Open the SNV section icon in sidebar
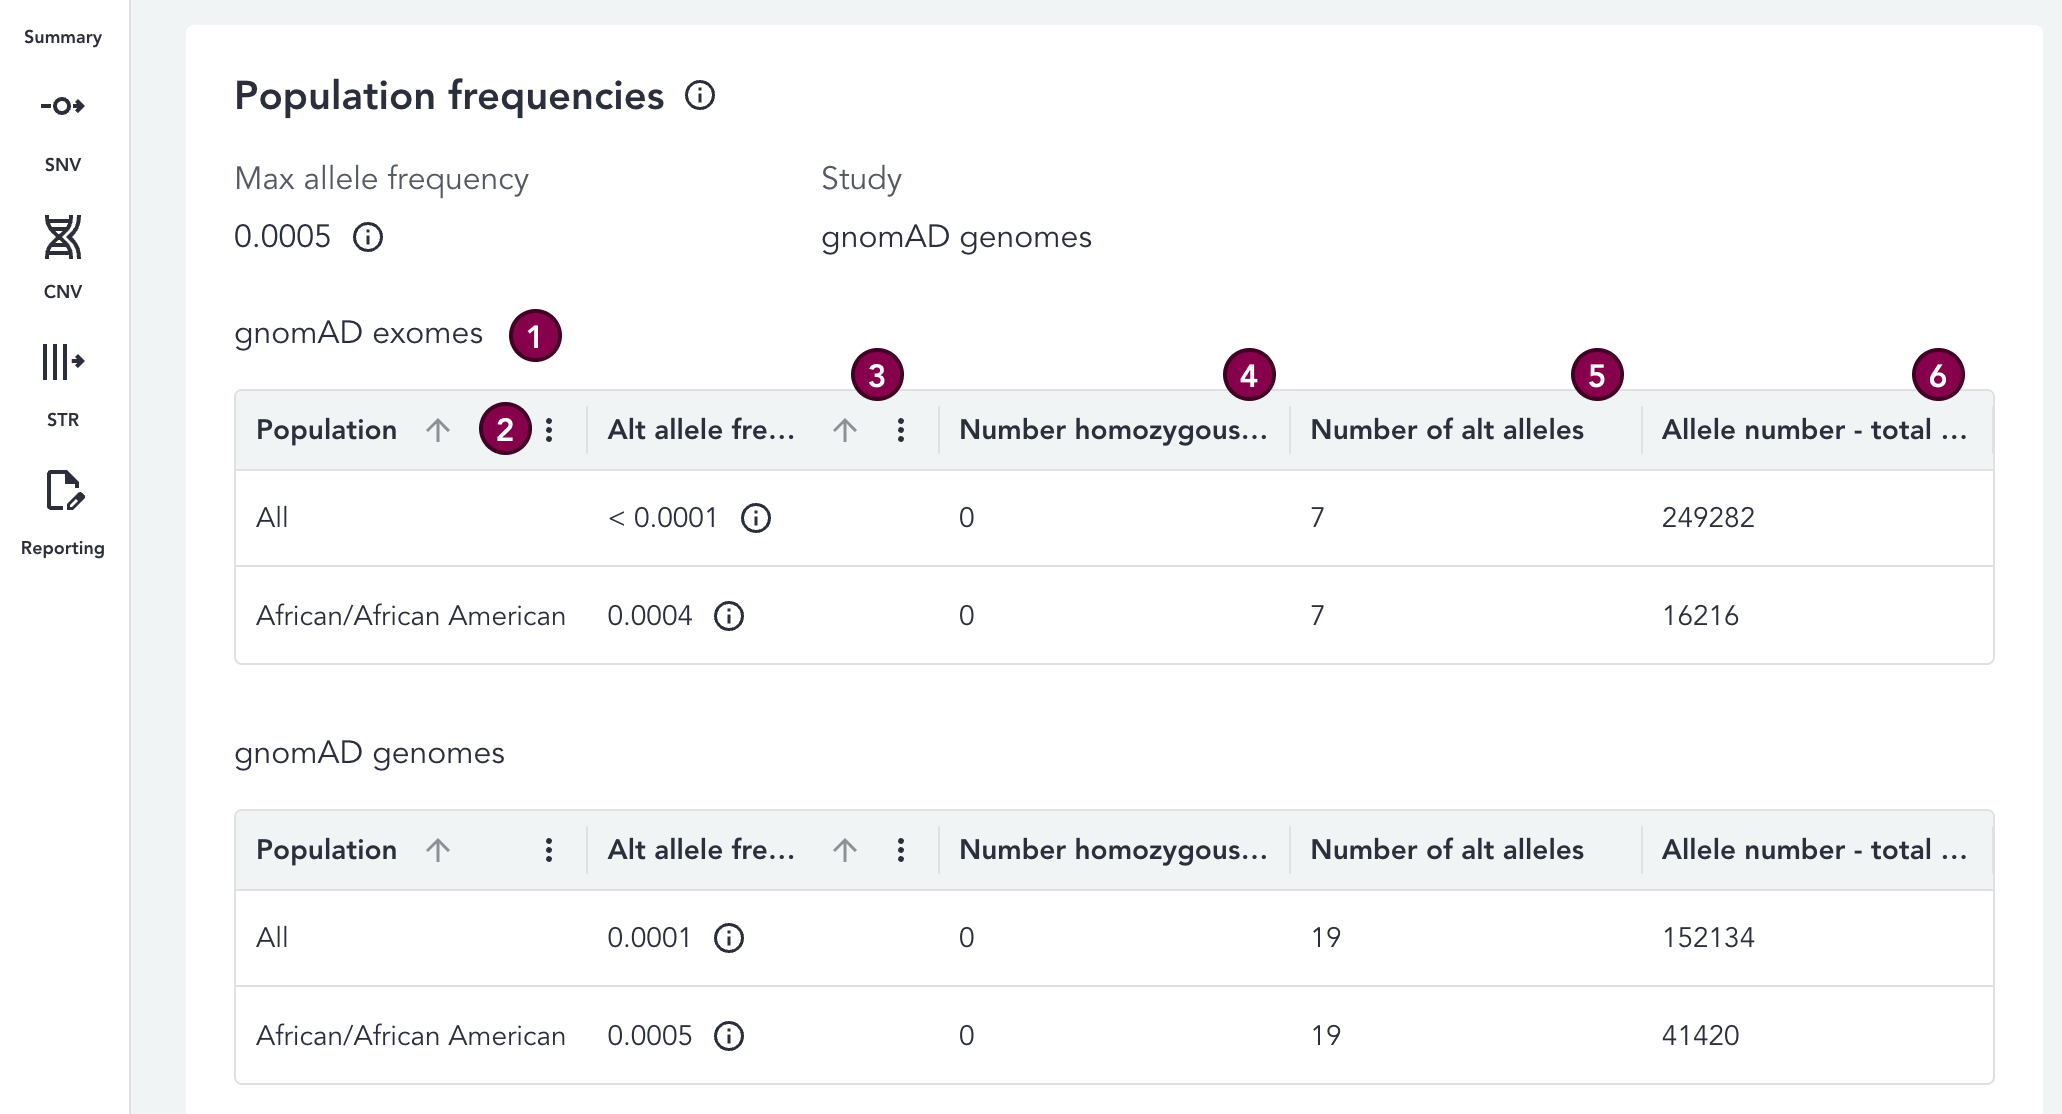The height and width of the screenshot is (1114, 2062). 63,103
